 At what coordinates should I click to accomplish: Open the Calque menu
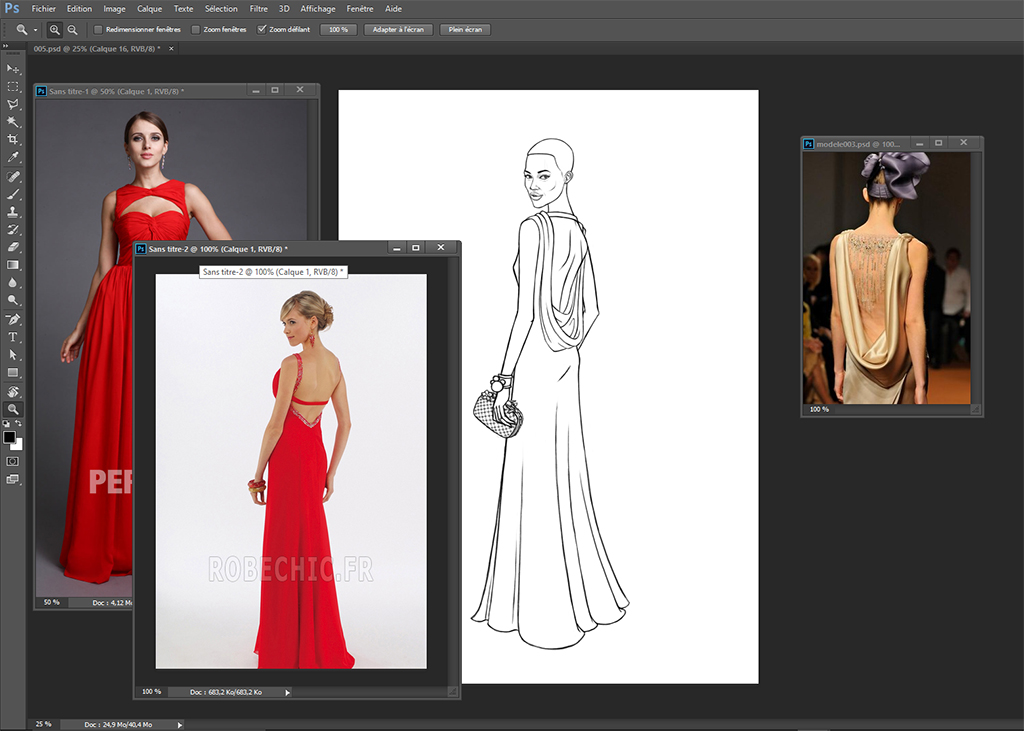tap(149, 8)
